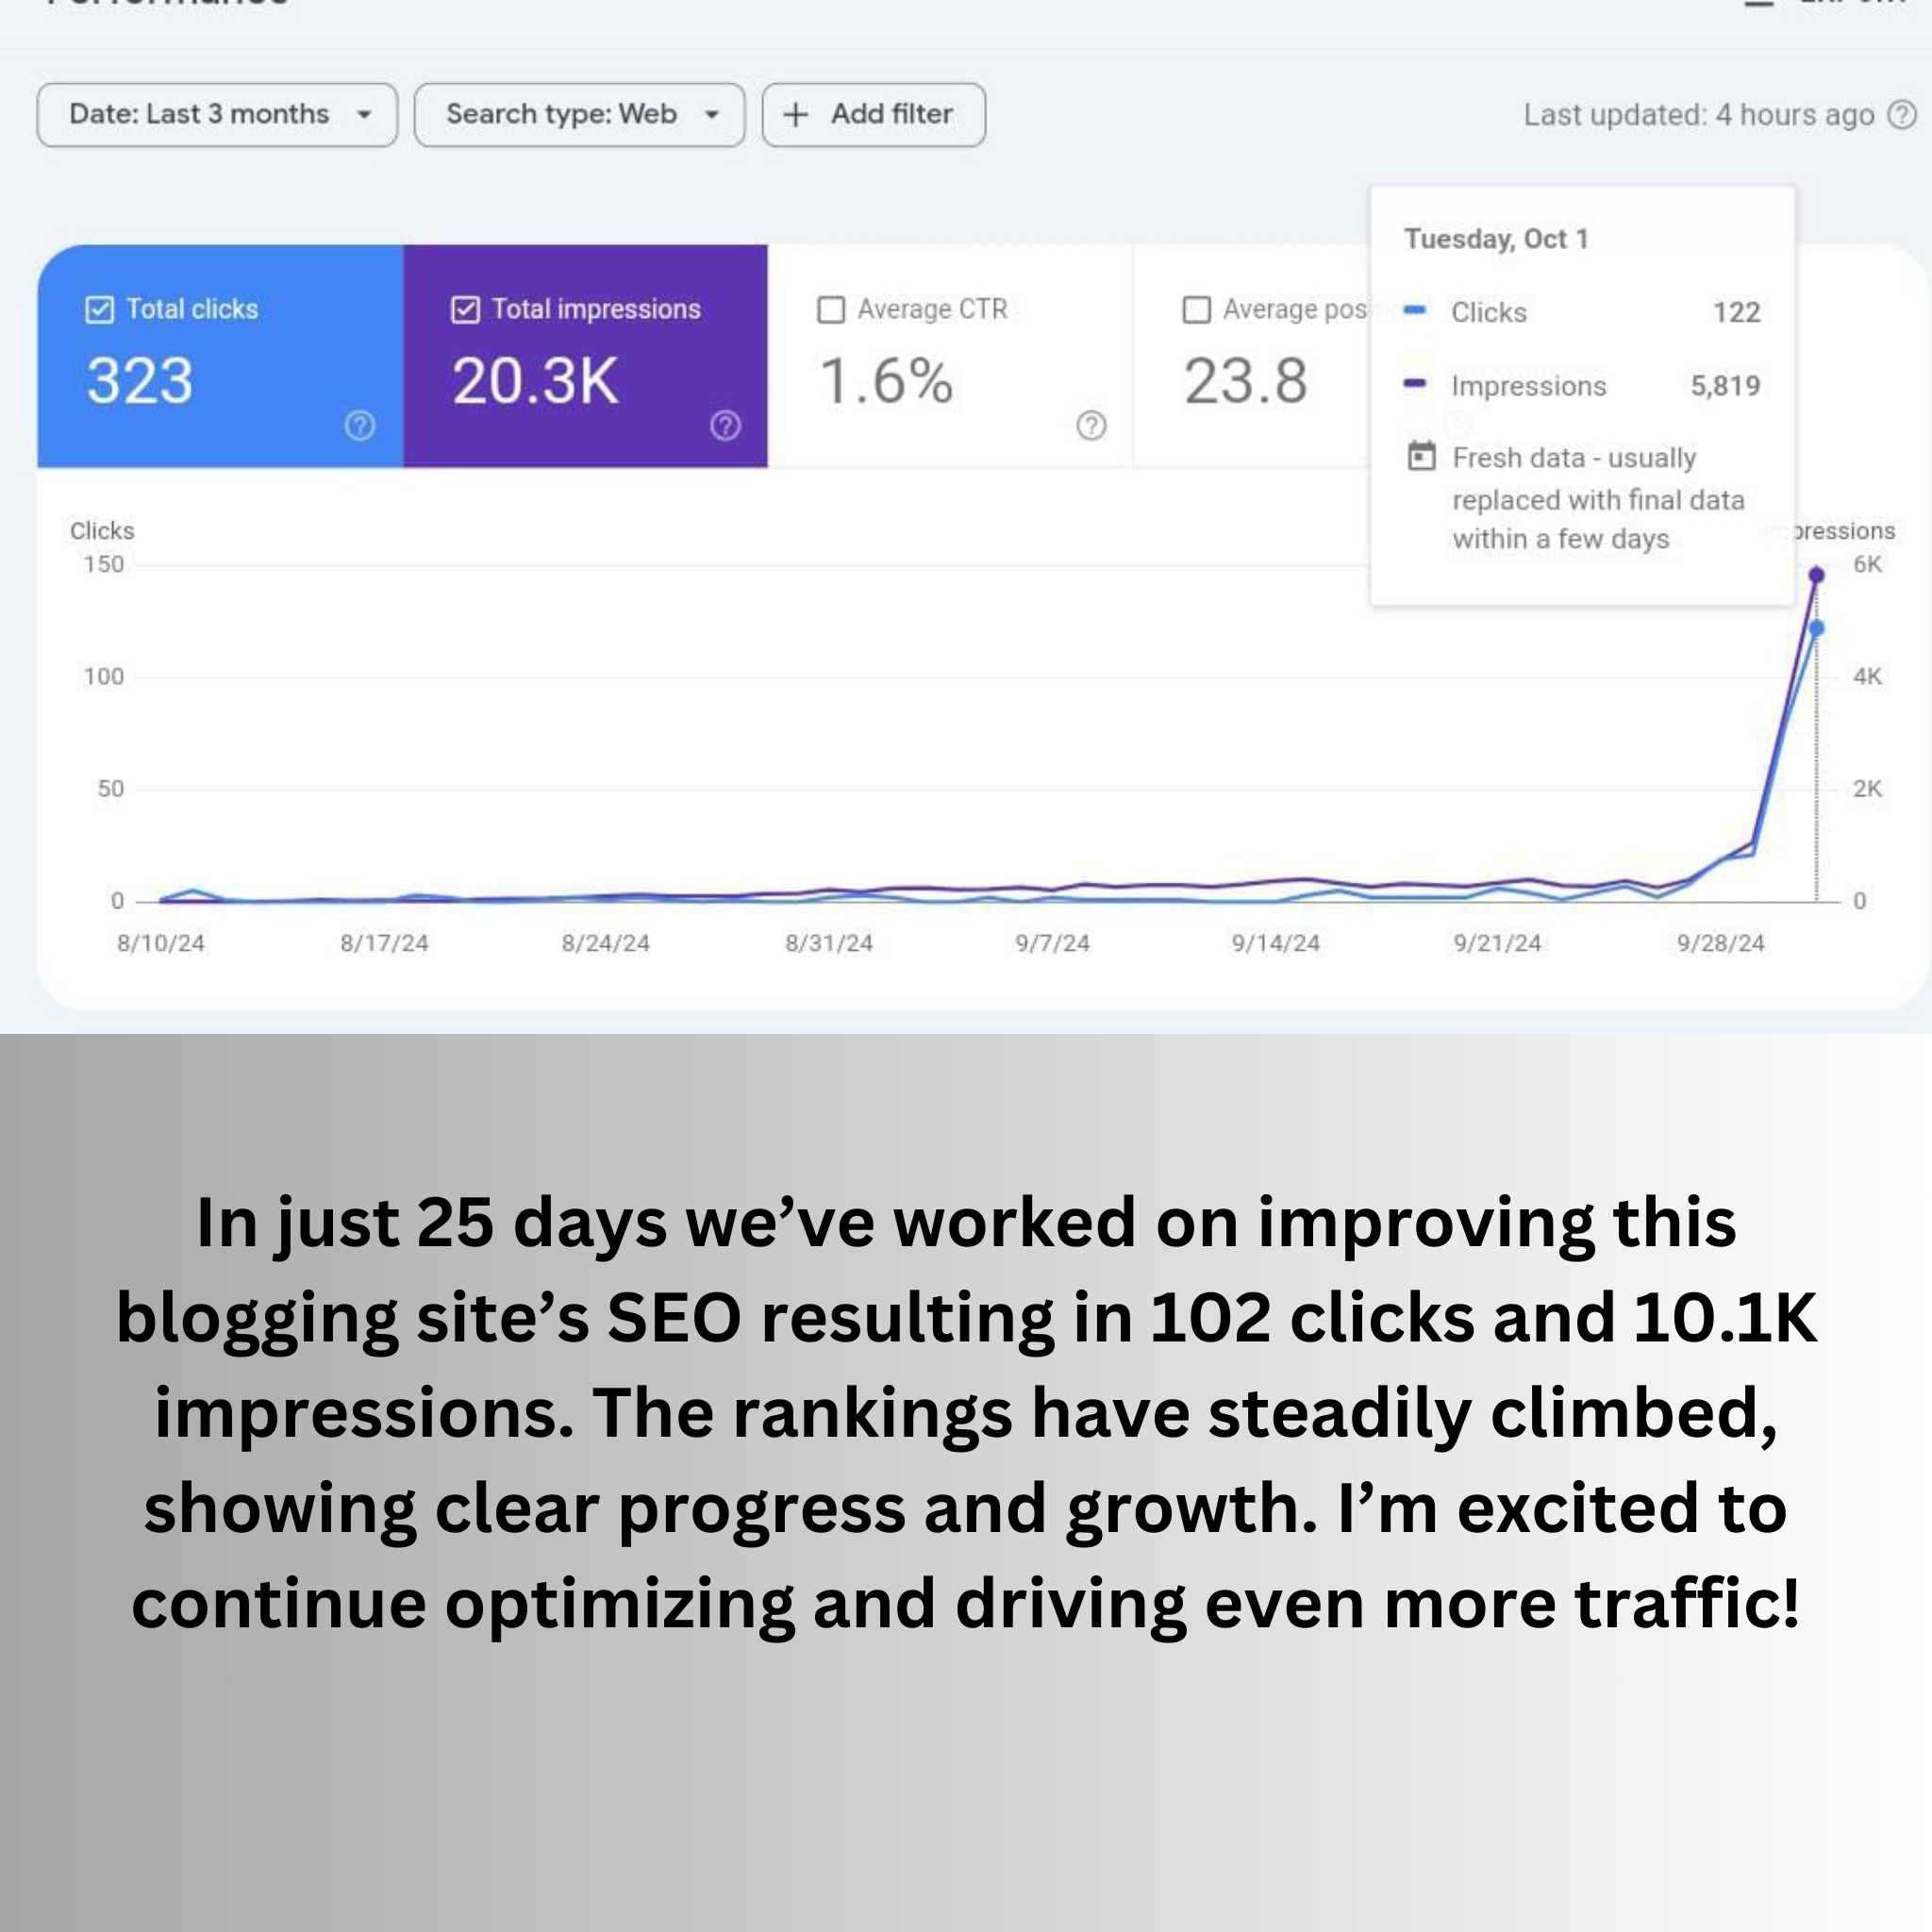Click the Last updated info icon

click(x=1902, y=113)
